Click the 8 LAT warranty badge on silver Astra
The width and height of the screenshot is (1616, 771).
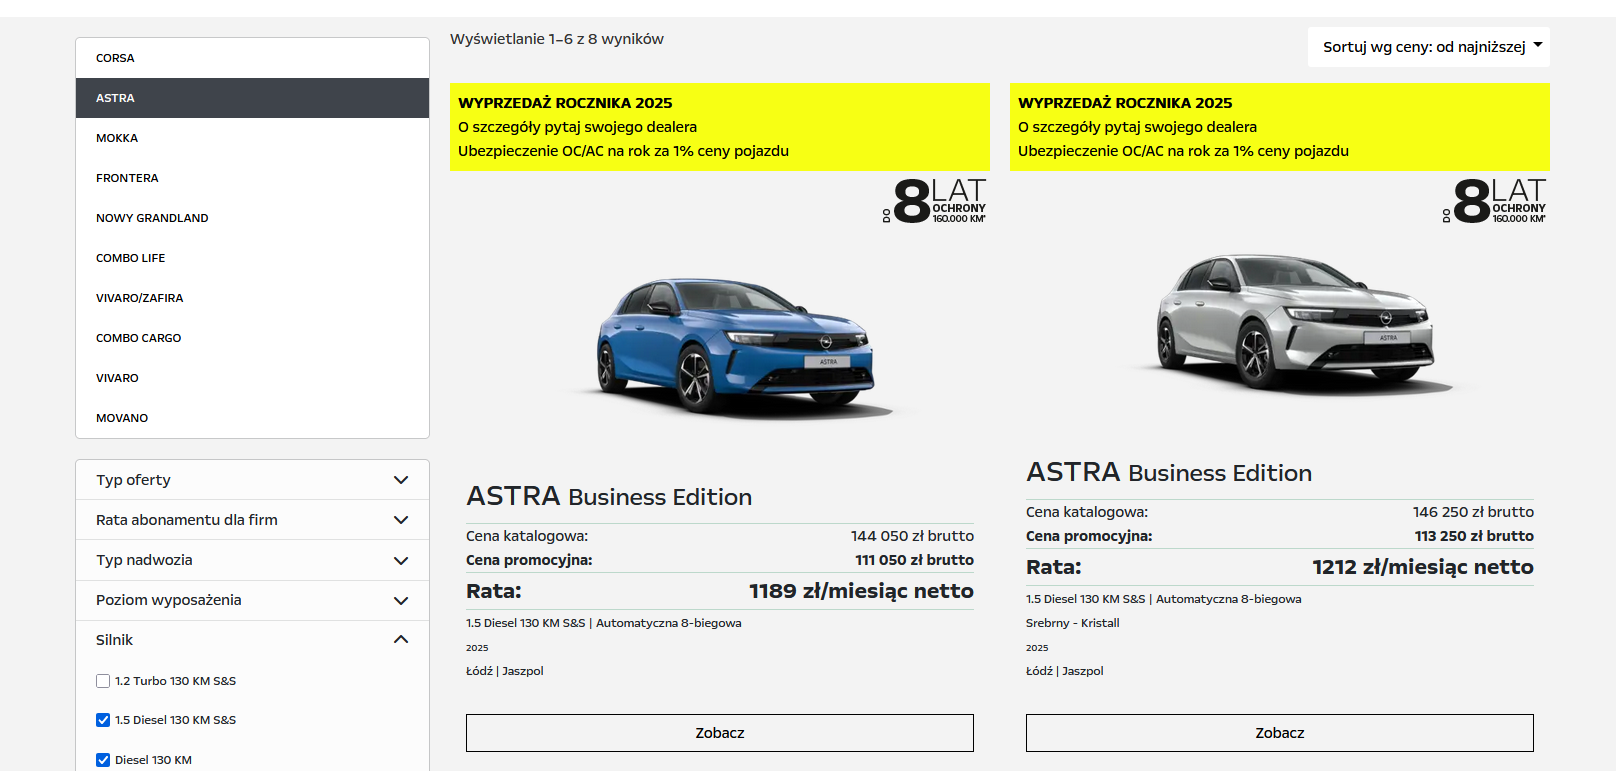click(1495, 201)
